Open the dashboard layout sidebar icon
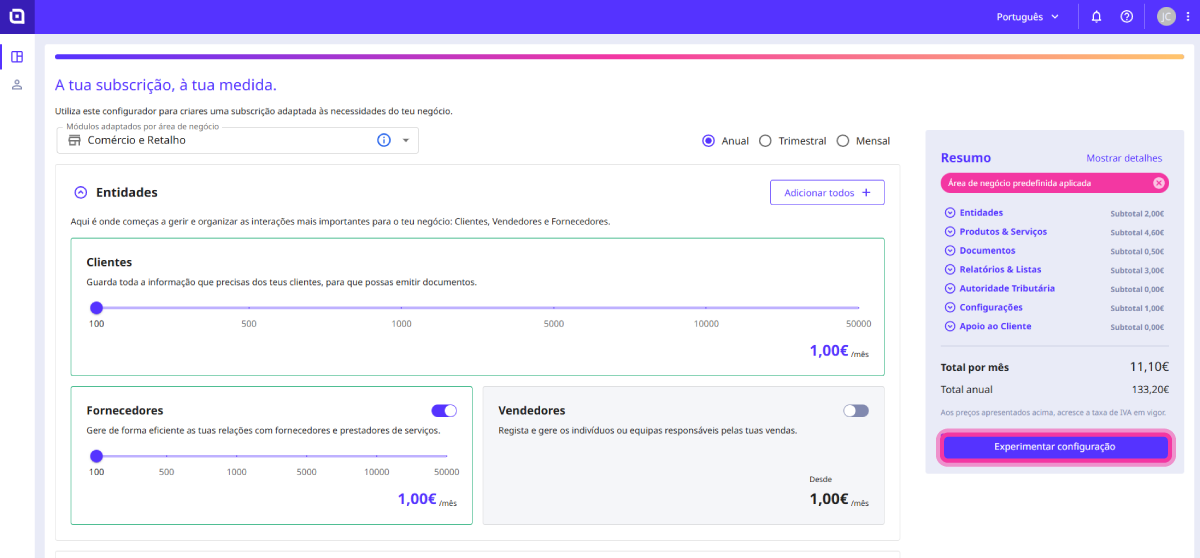Viewport: 1200px width, 558px height. pyautogui.click(x=17, y=57)
